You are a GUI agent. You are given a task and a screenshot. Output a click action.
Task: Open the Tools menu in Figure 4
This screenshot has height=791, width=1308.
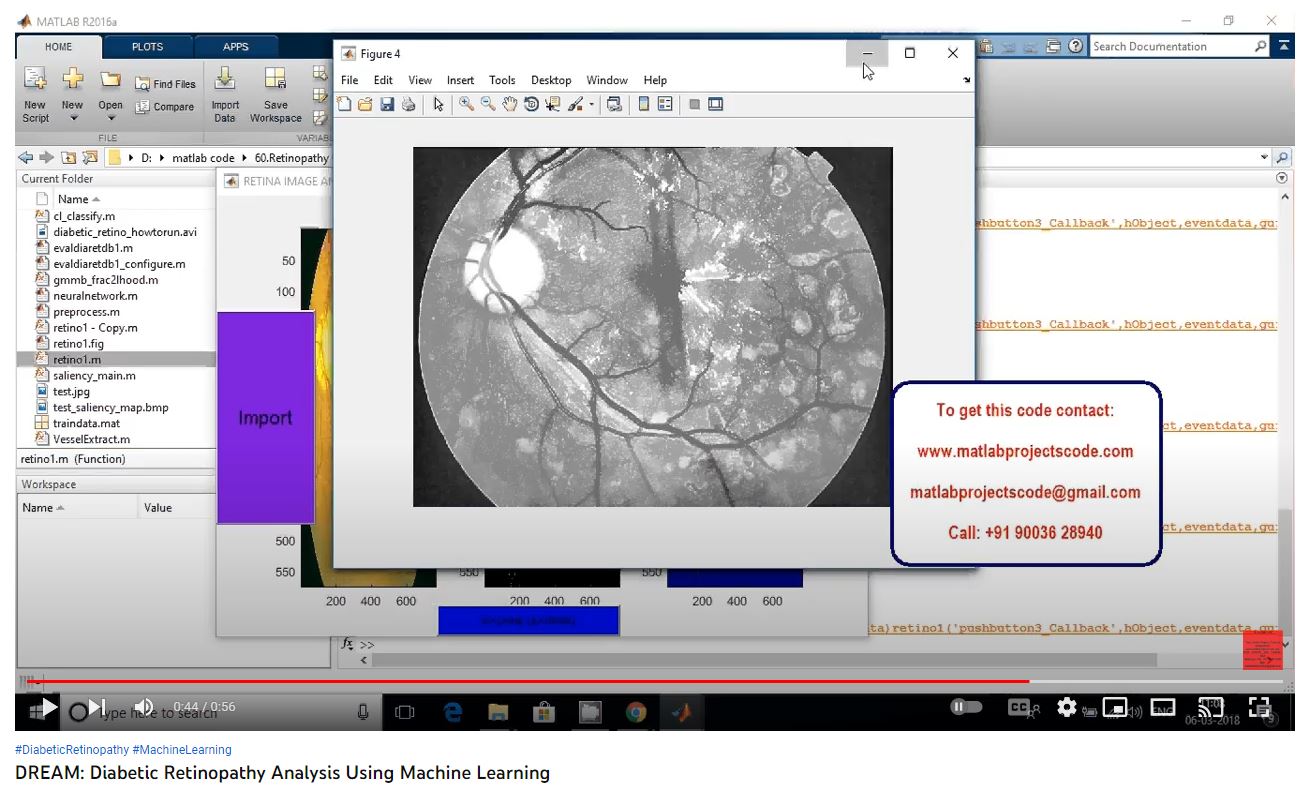pyautogui.click(x=502, y=80)
